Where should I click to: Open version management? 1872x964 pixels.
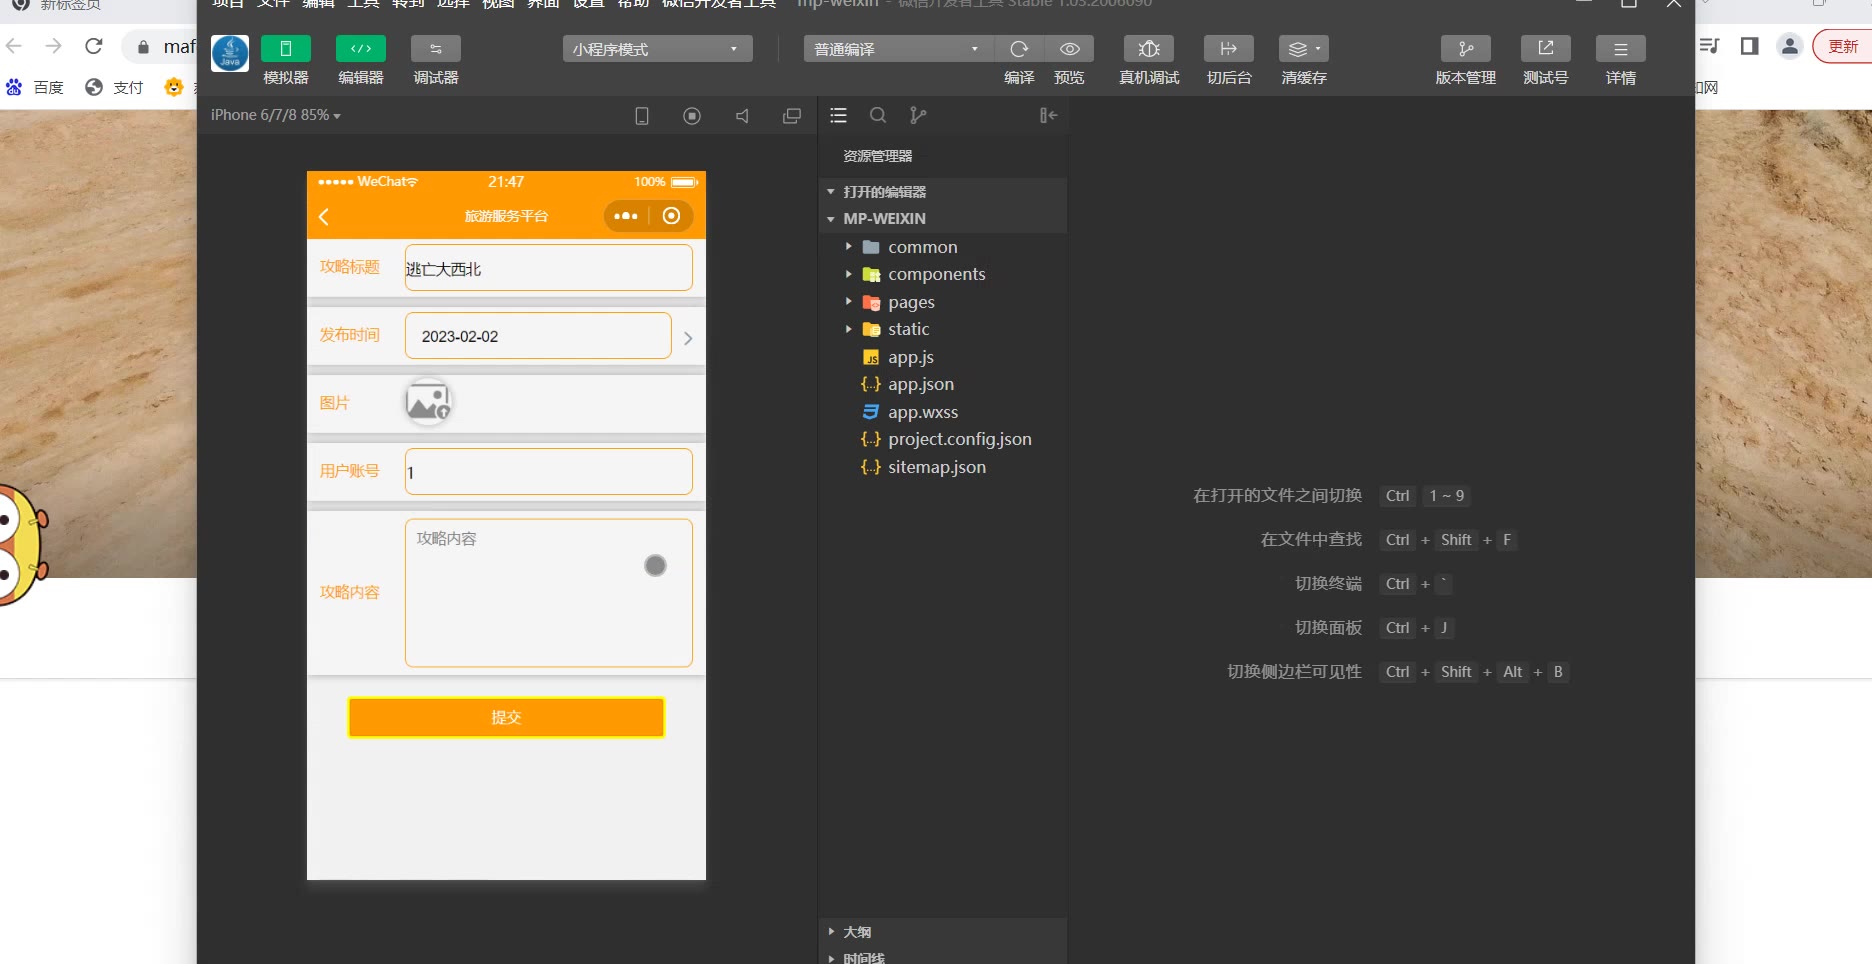[x=1465, y=49]
